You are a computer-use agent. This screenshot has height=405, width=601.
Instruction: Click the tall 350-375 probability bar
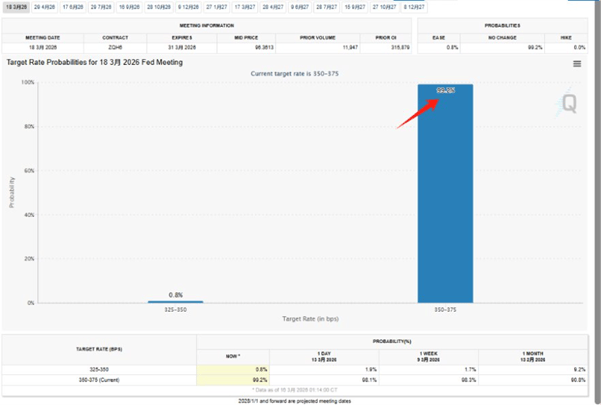coord(446,200)
